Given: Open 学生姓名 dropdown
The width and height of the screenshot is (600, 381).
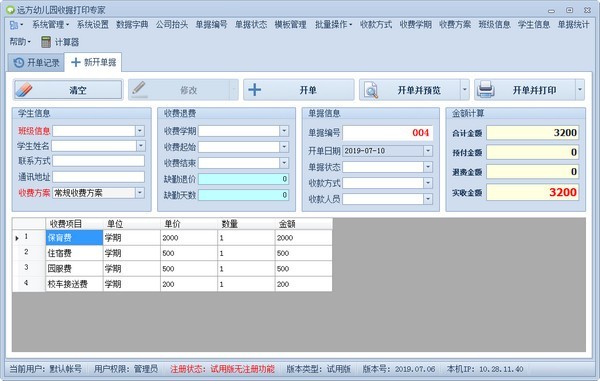Looking at the screenshot, I should point(140,146).
